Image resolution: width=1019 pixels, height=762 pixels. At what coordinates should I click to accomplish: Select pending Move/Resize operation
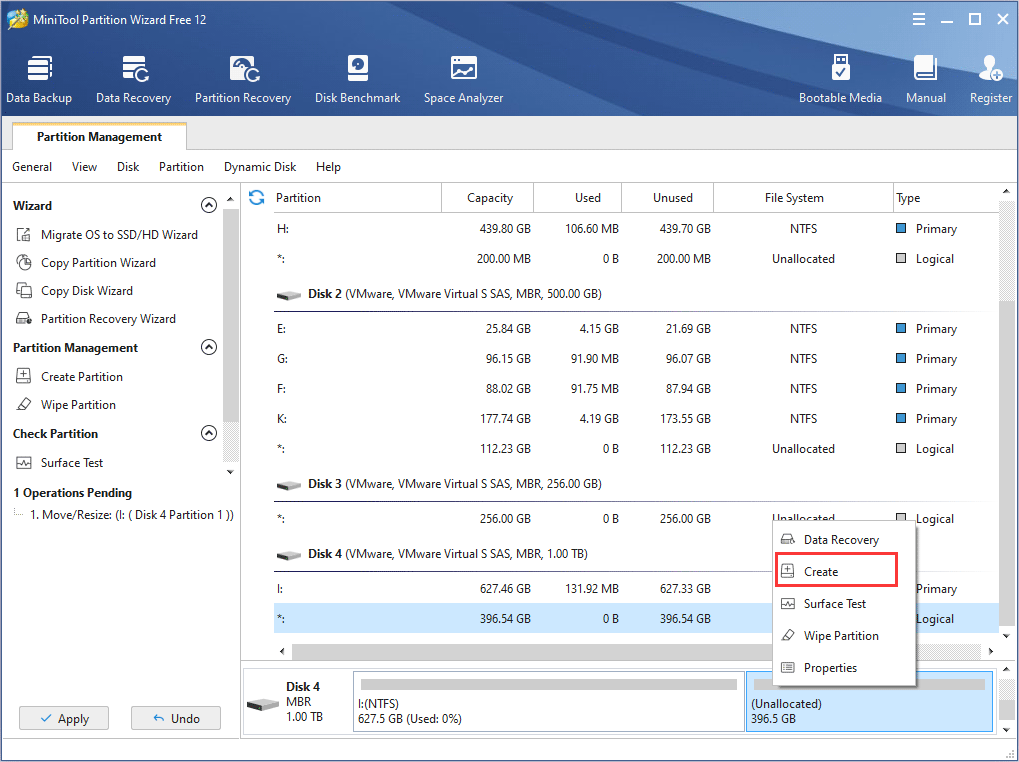(132, 514)
